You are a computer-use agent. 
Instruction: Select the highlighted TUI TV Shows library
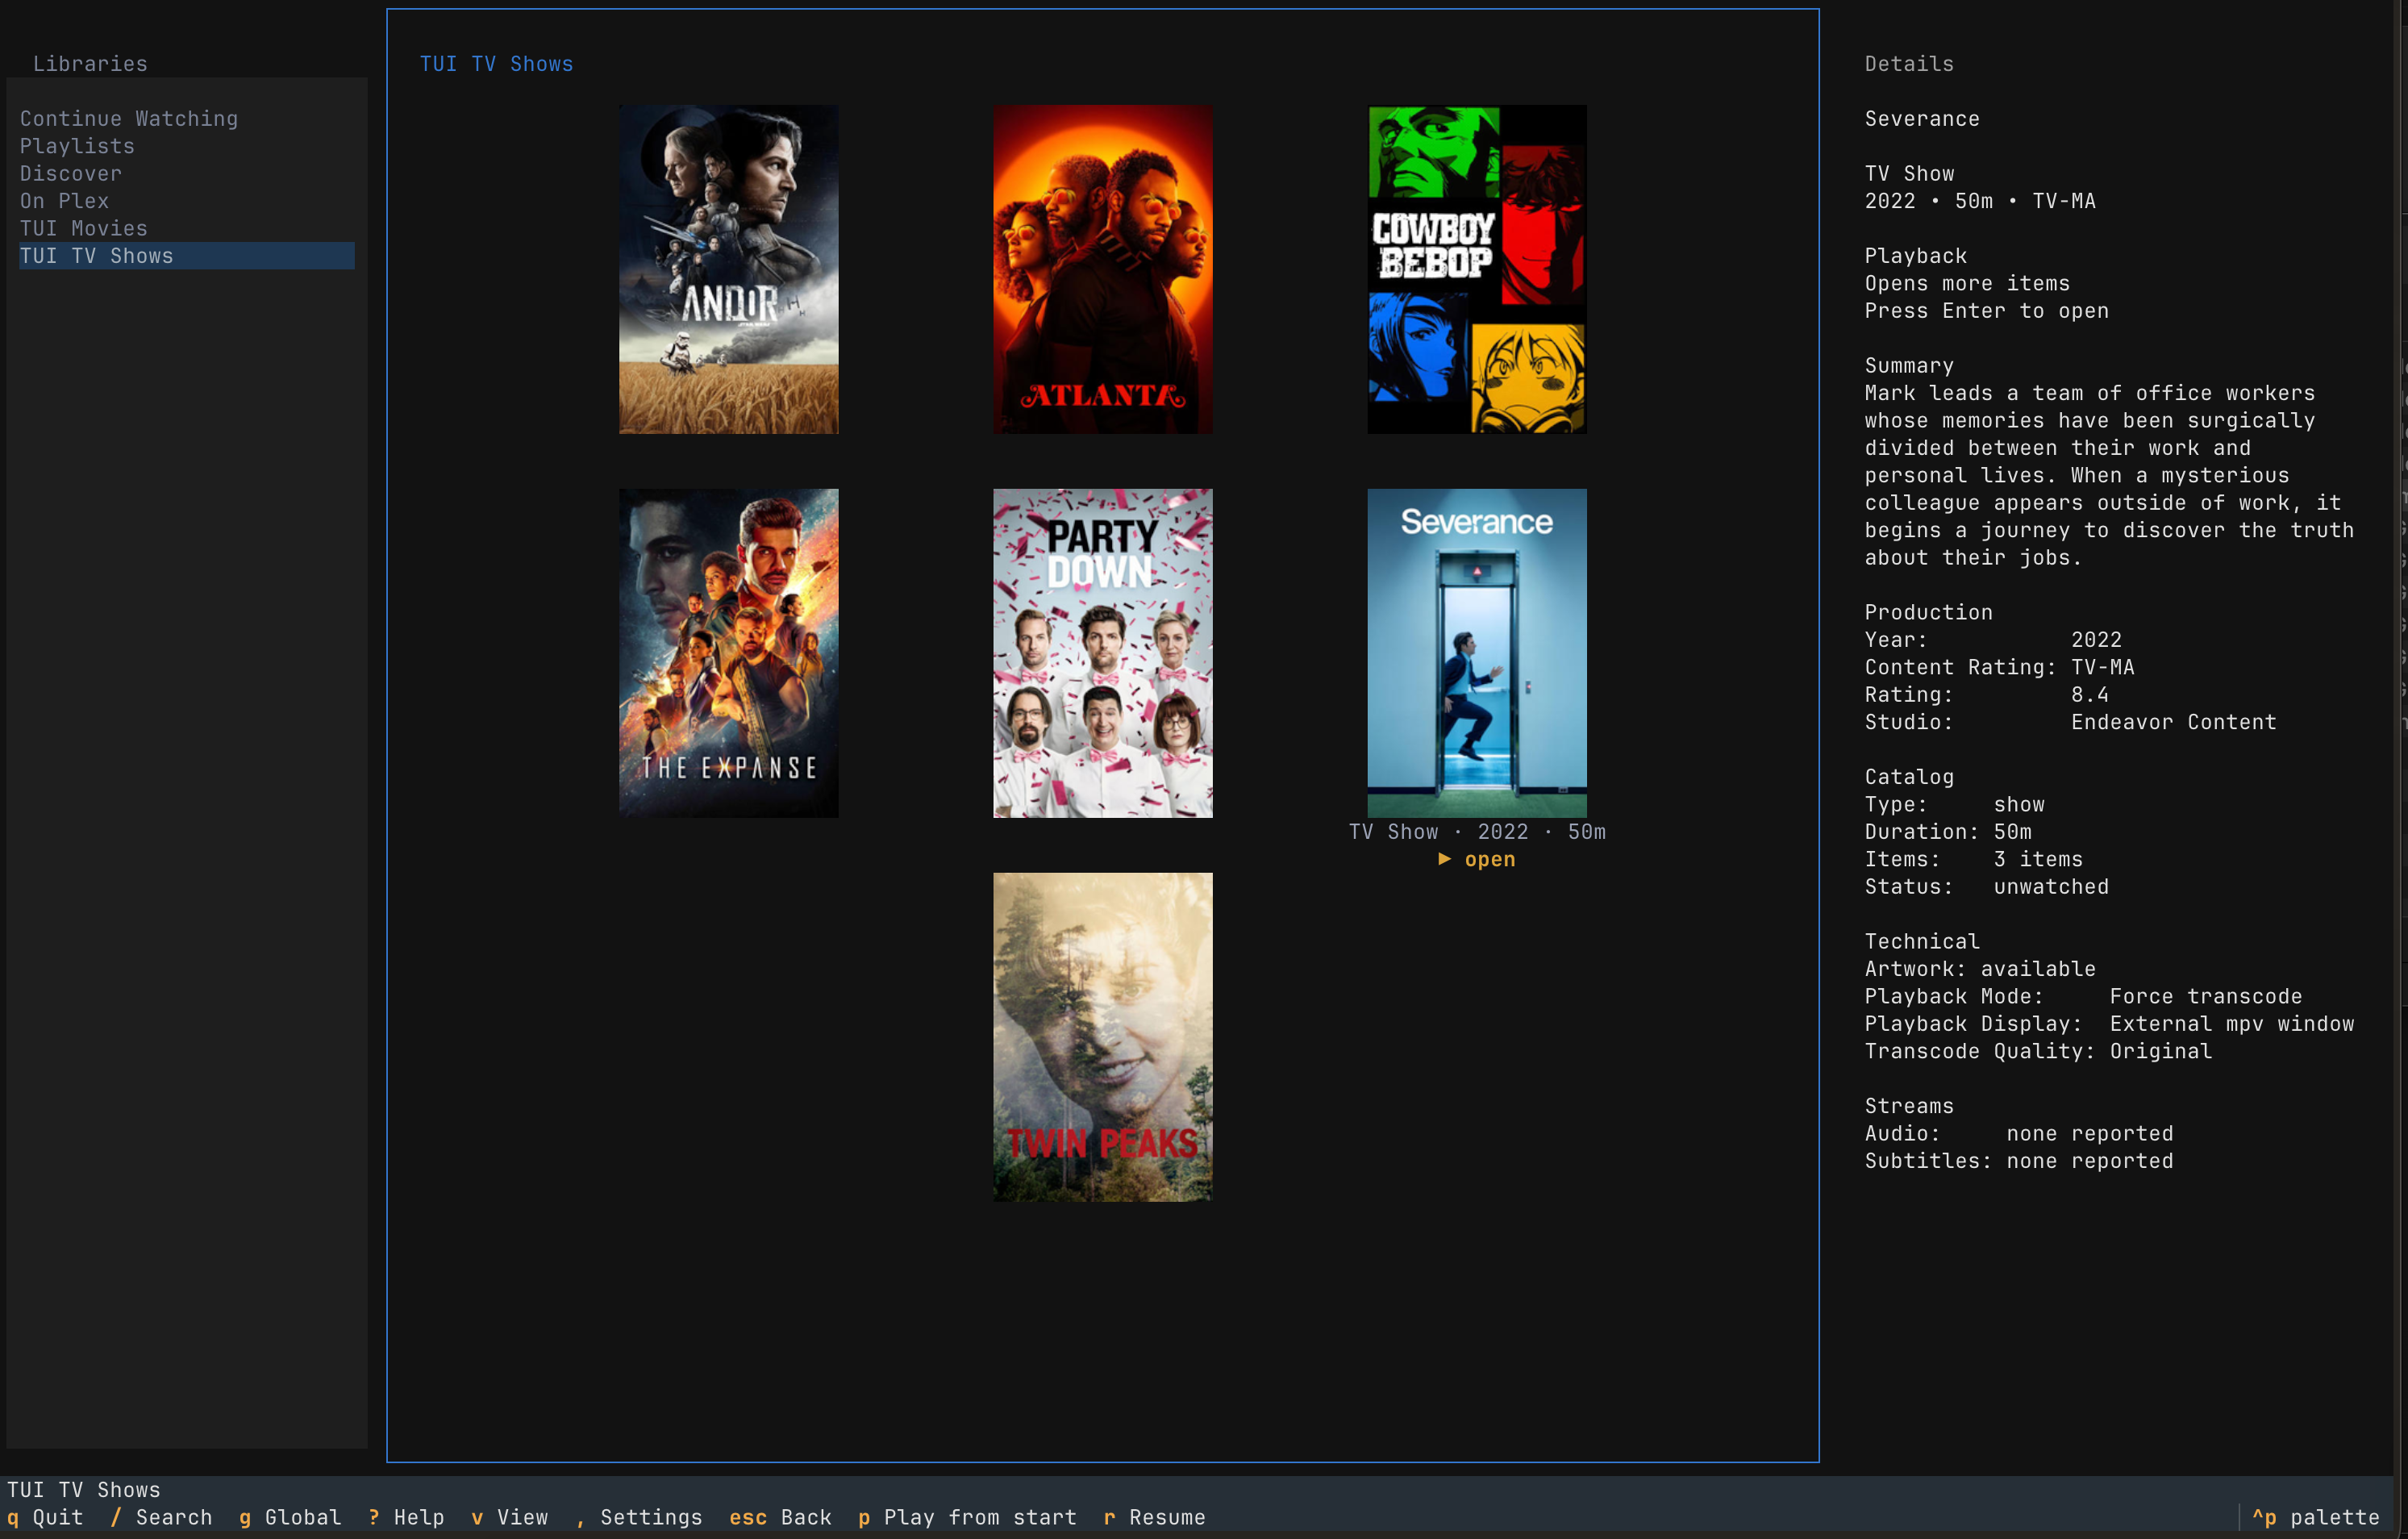(x=187, y=256)
